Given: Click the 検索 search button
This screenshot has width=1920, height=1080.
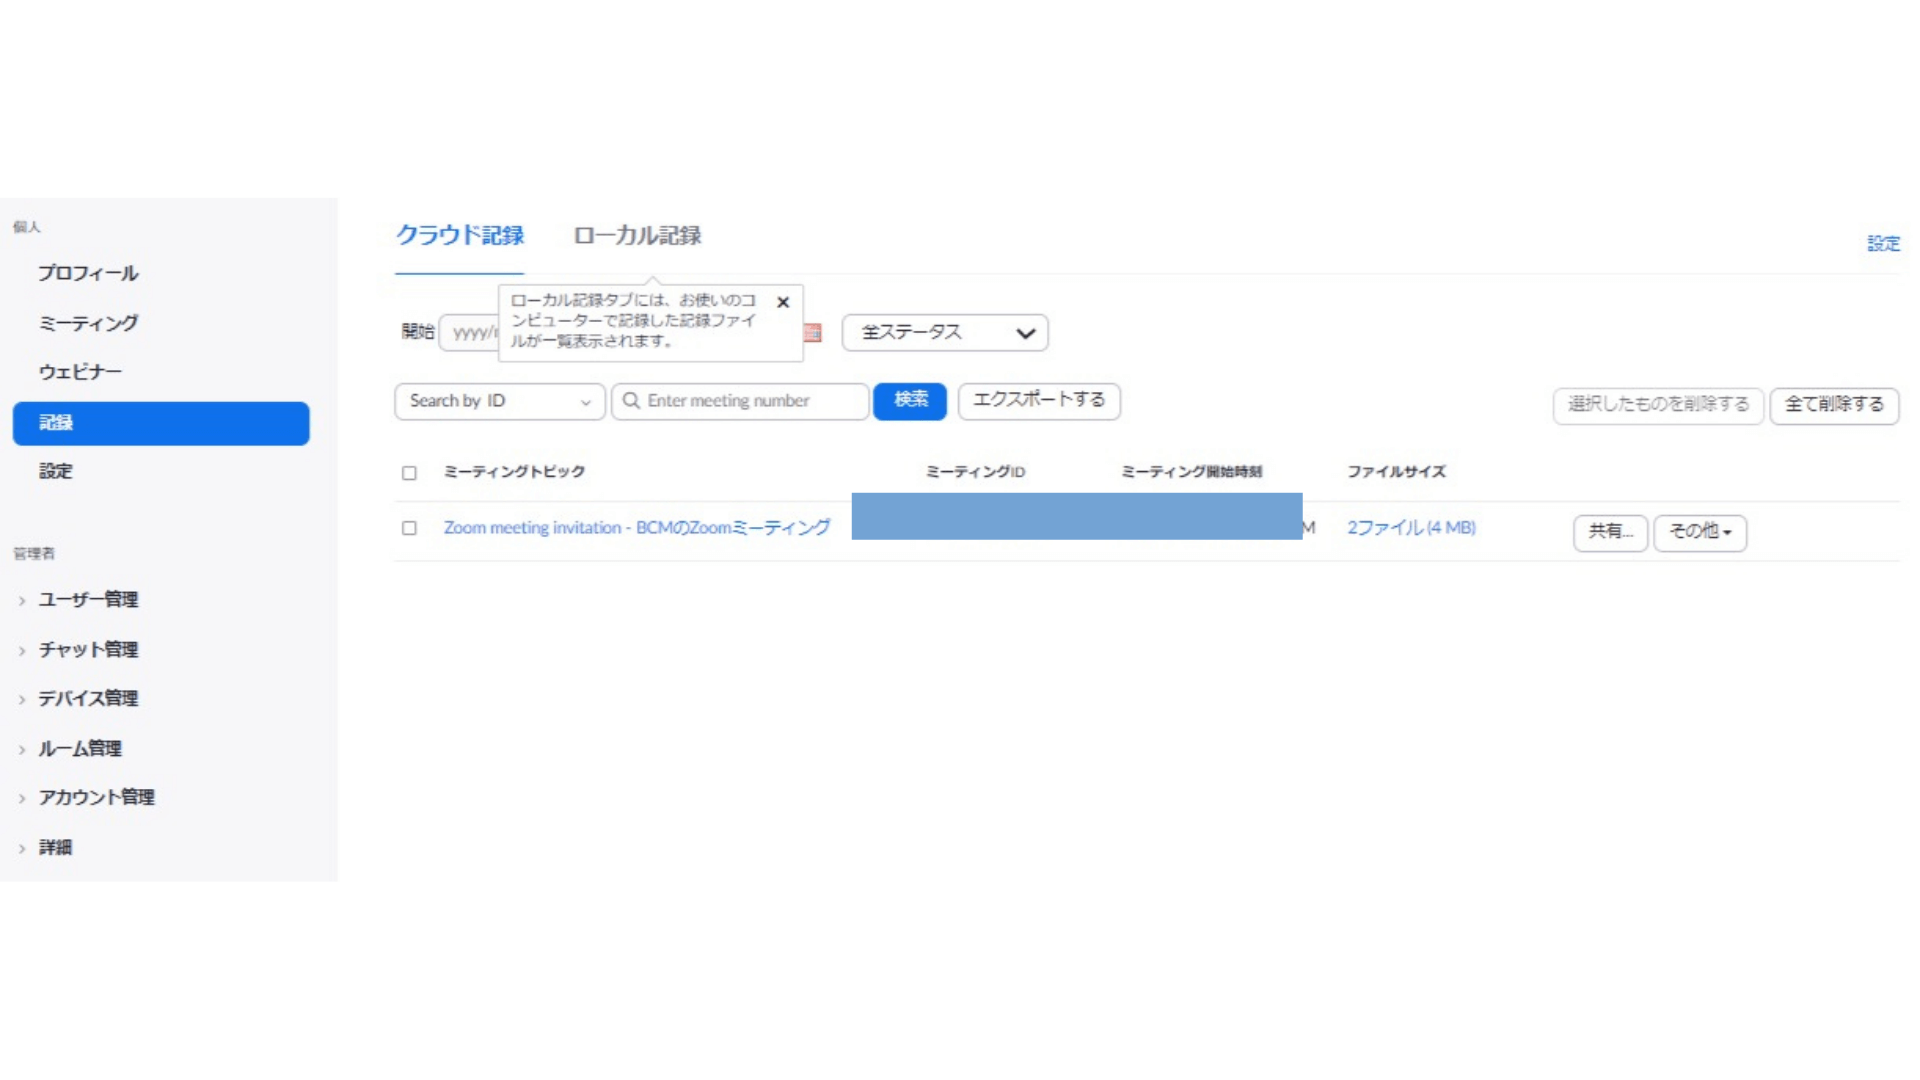Looking at the screenshot, I should (x=909, y=401).
